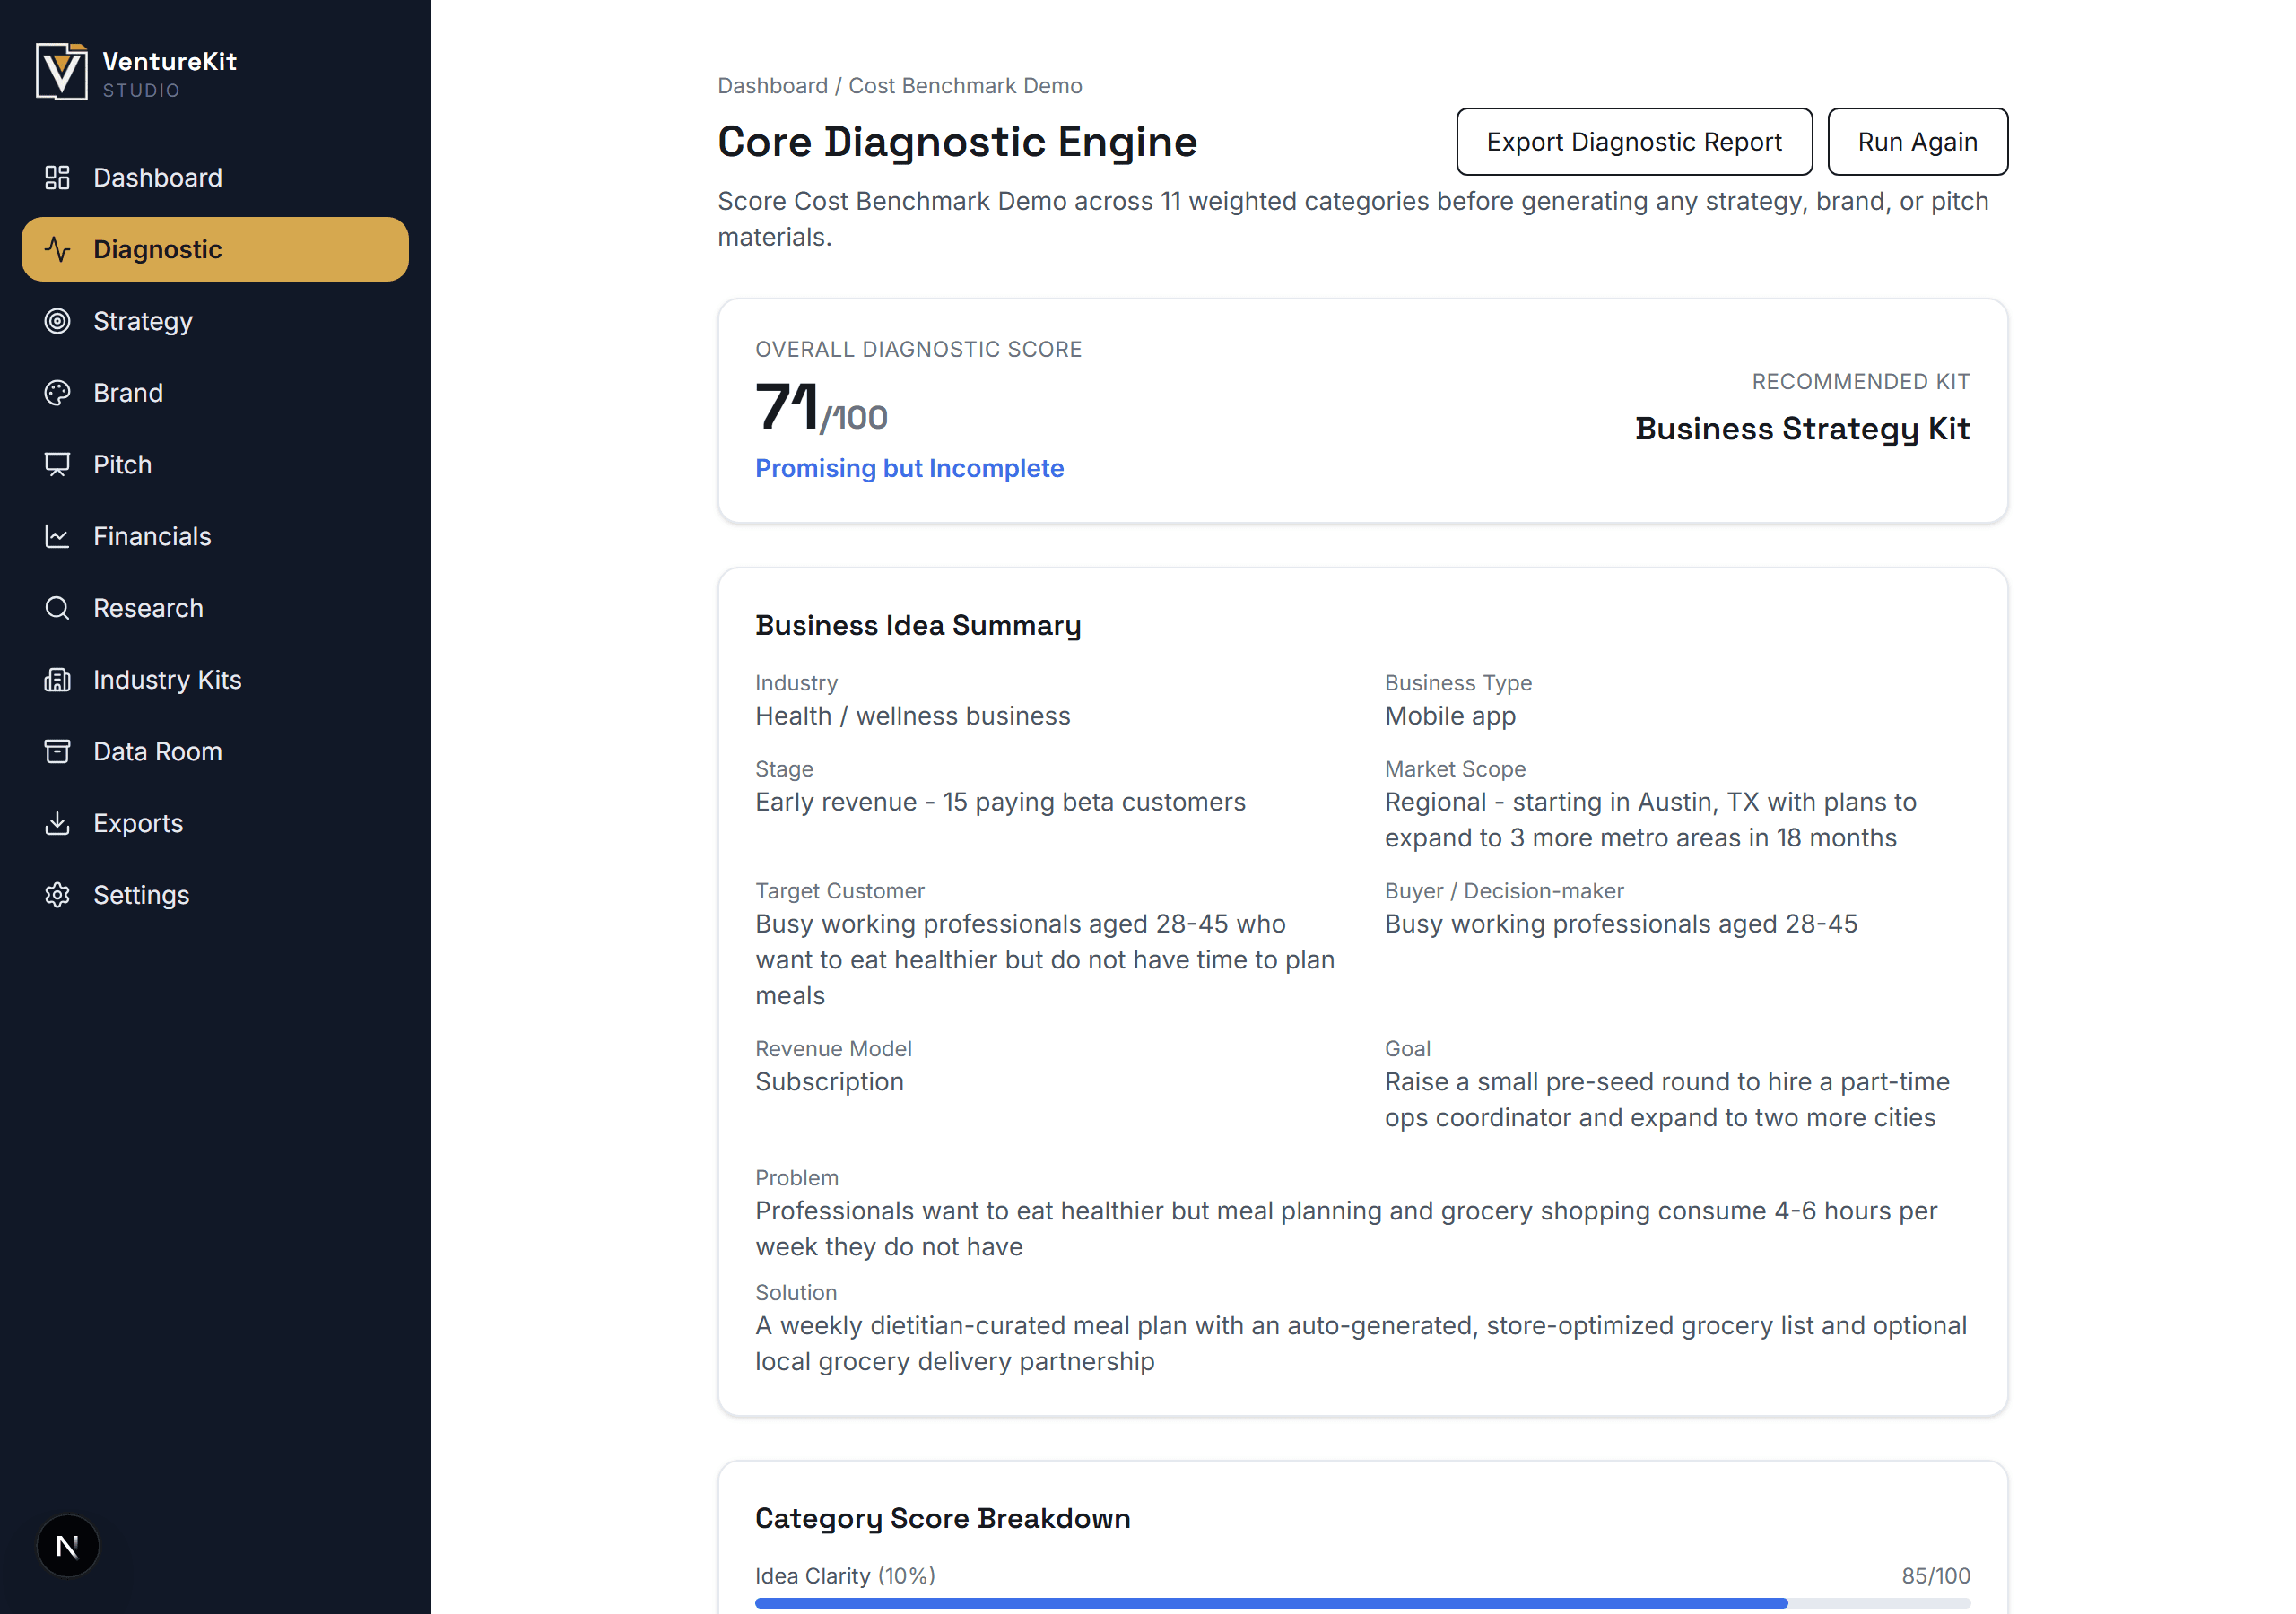2296x1614 pixels.
Task: Click the Health / wellness business value
Action: pyautogui.click(x=912, y=716)
